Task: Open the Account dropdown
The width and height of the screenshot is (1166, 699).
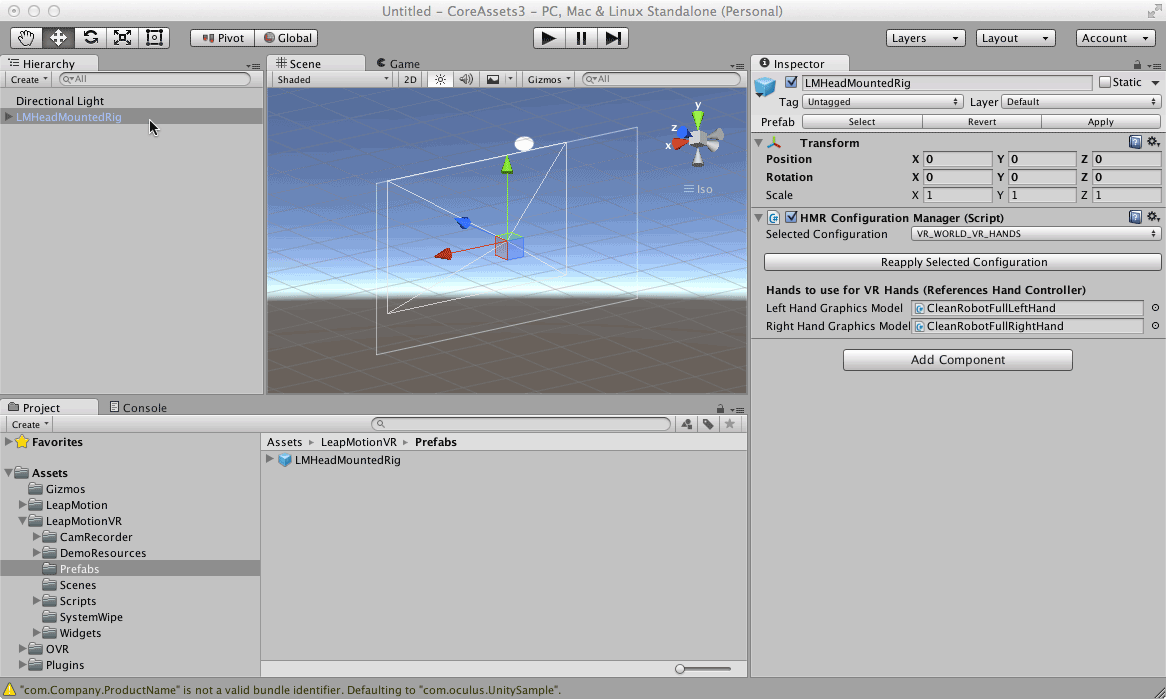Action: pos(1115,38)
